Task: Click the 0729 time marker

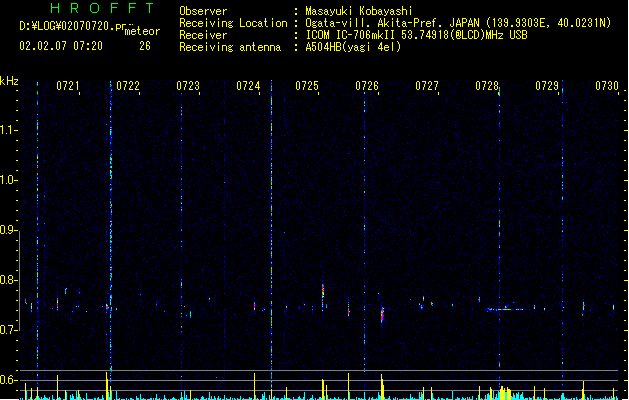Action: point(547,86)
